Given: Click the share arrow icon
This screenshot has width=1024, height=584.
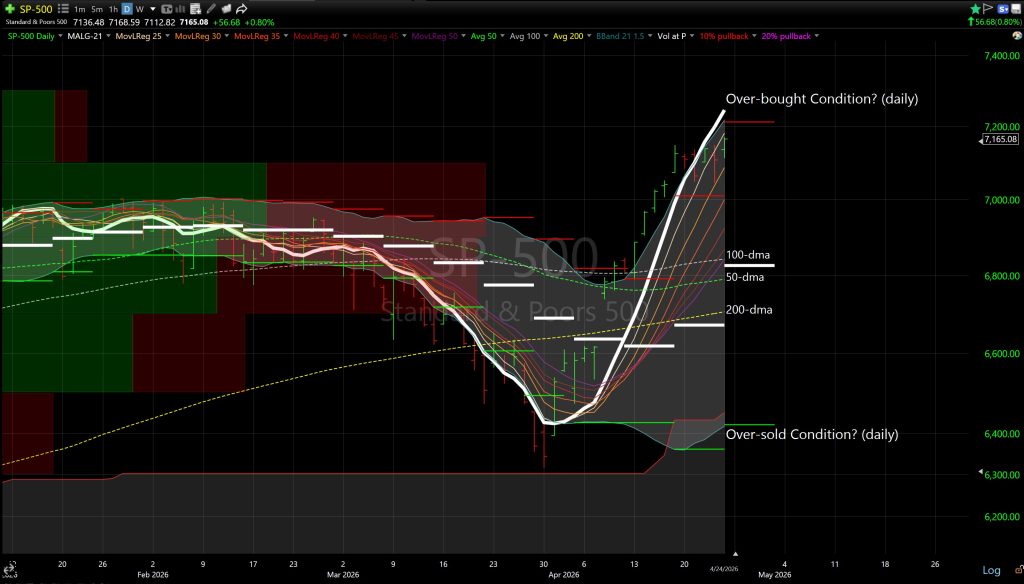Looking at the screenshot, I should click(242, 9).
